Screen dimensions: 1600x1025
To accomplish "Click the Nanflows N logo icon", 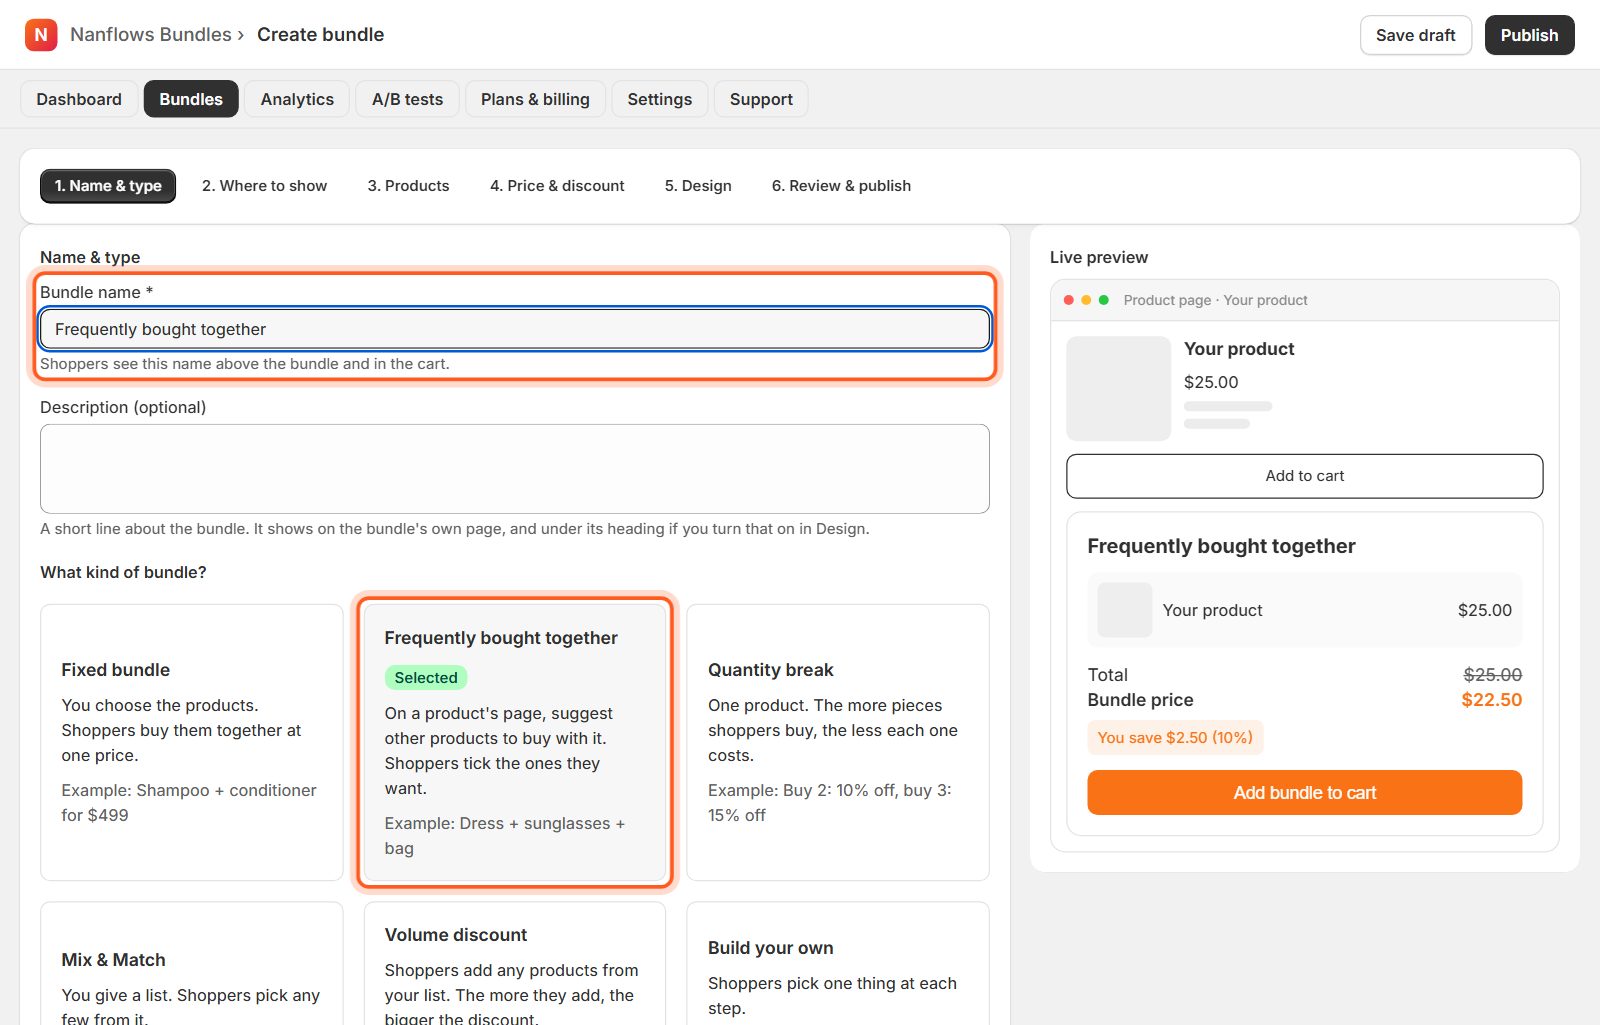I will pyautogui.click(x=41, y=35).
